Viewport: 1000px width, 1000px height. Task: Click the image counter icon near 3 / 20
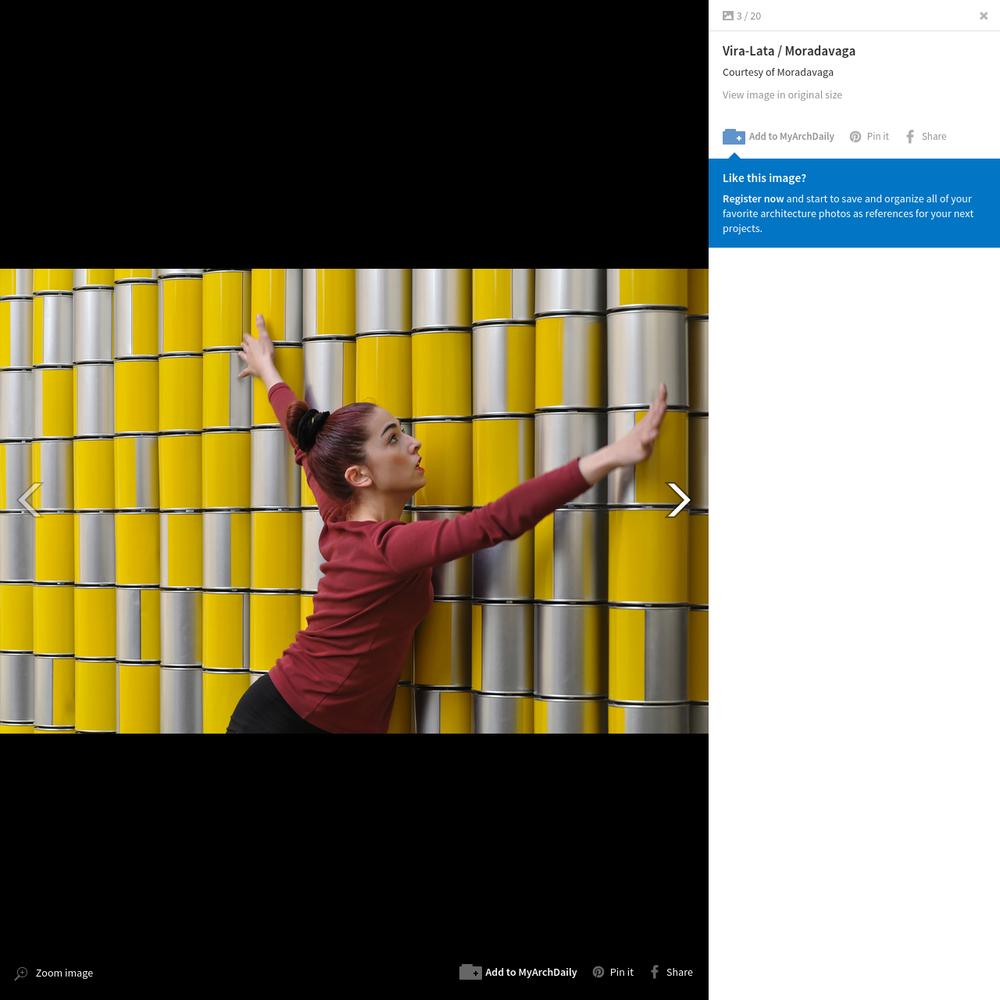728,16
